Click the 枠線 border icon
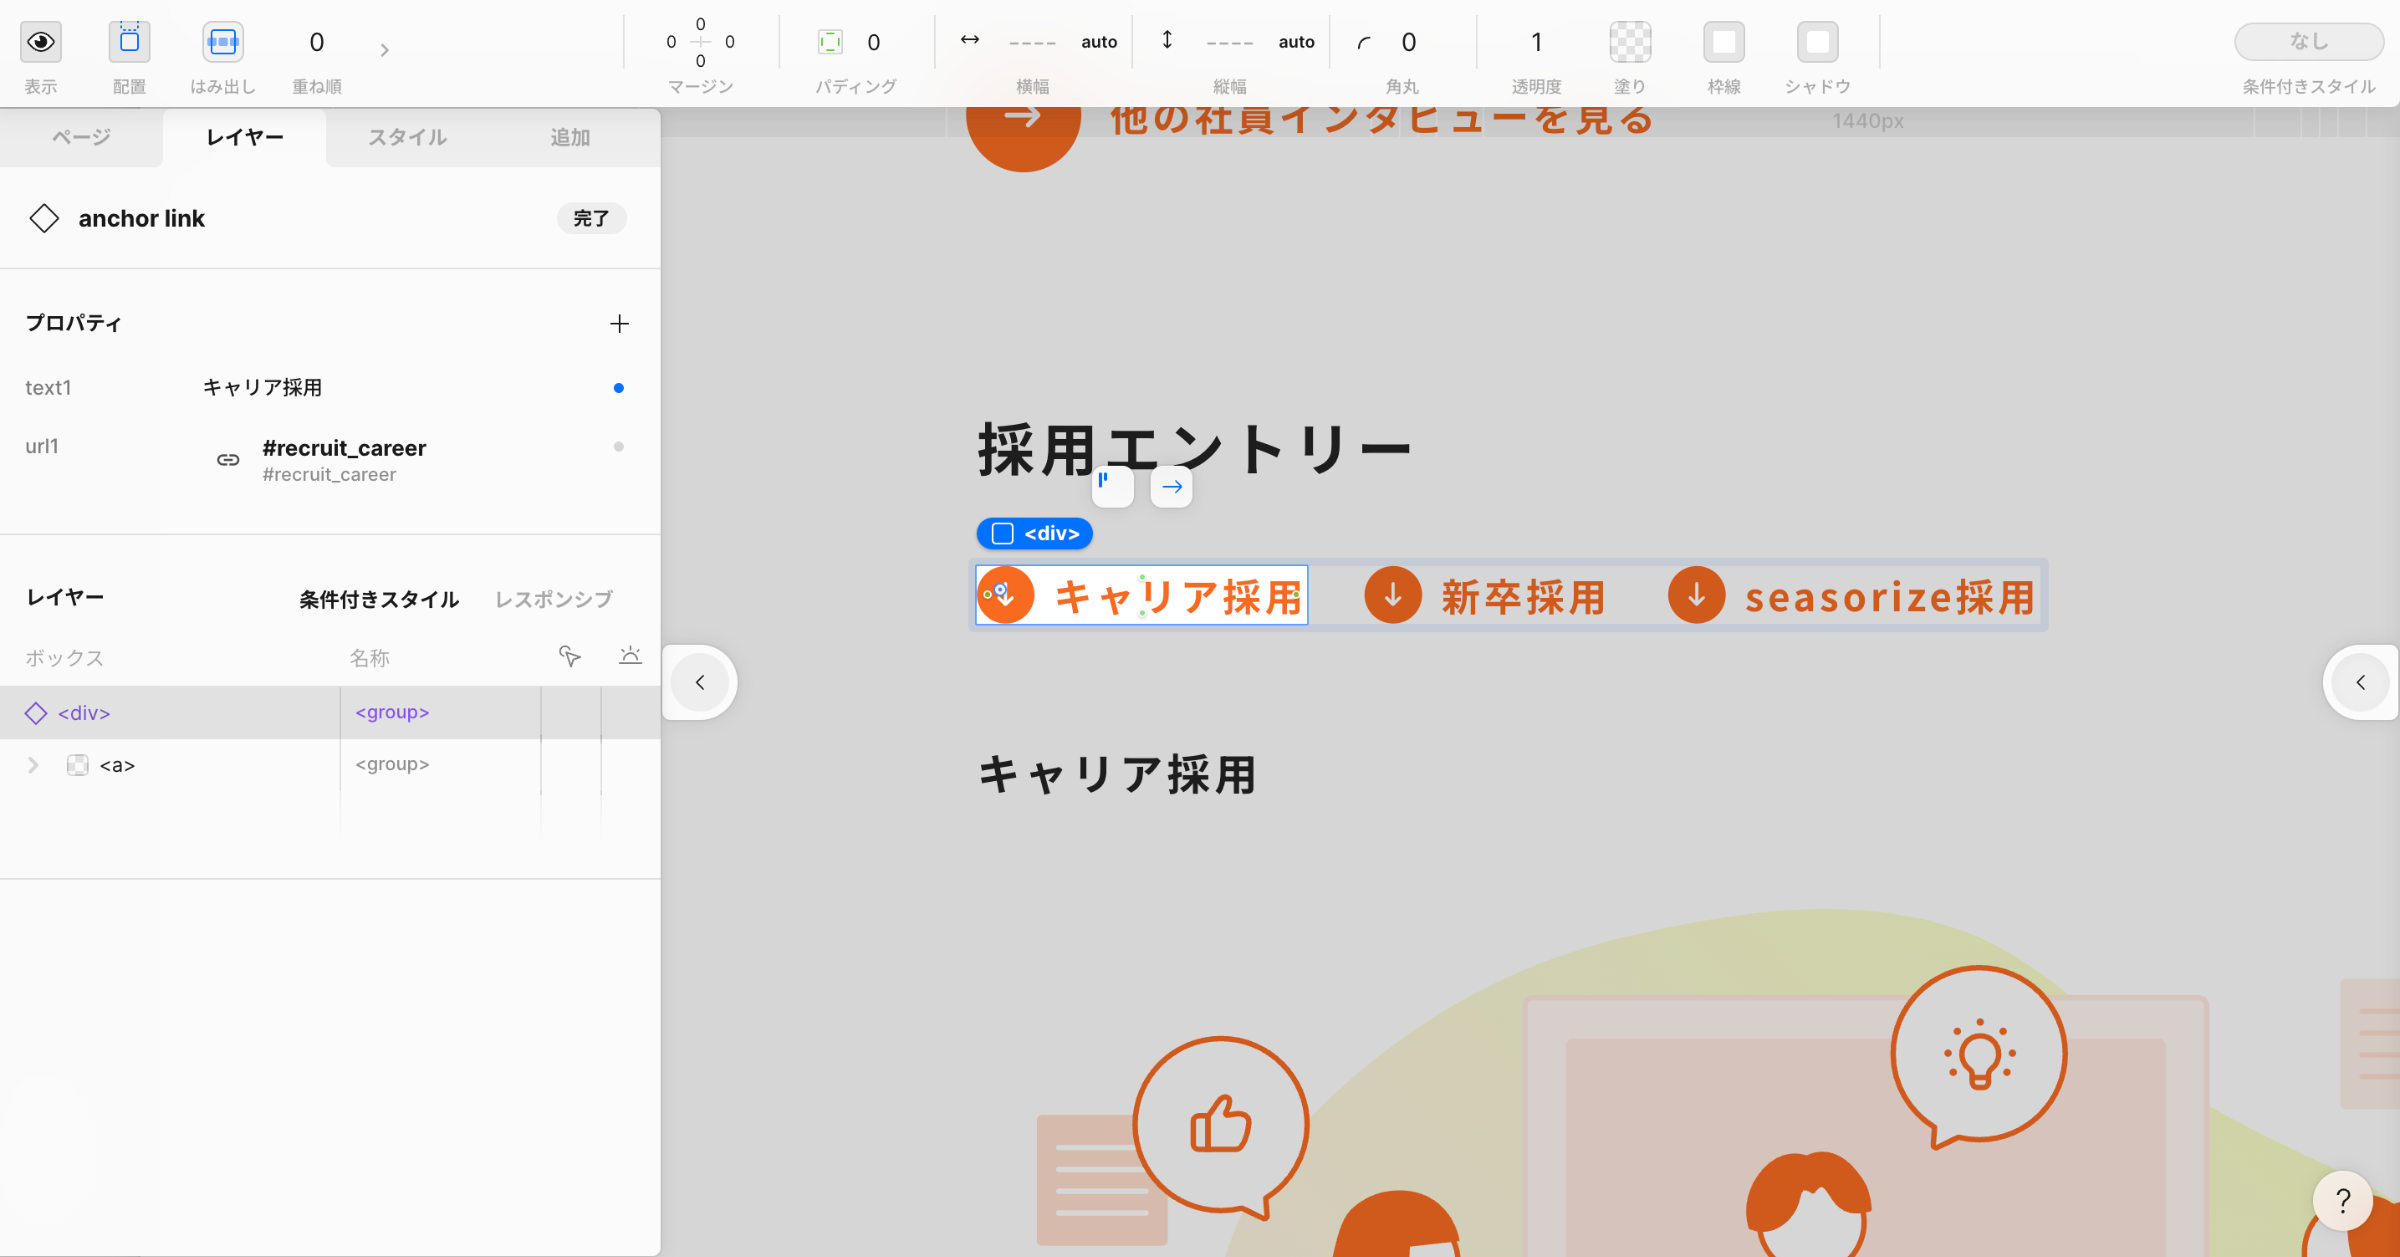 point(1723,42)
